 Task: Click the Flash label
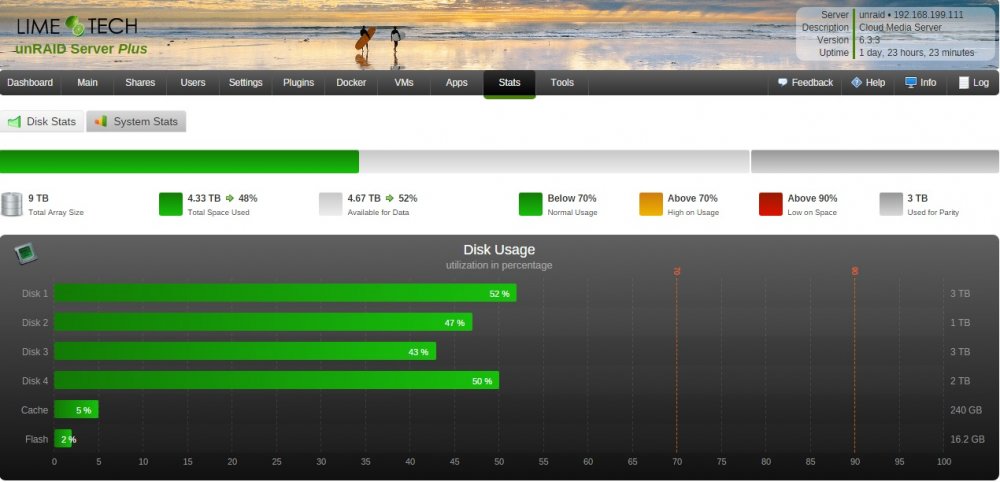[x=36, y=439]
